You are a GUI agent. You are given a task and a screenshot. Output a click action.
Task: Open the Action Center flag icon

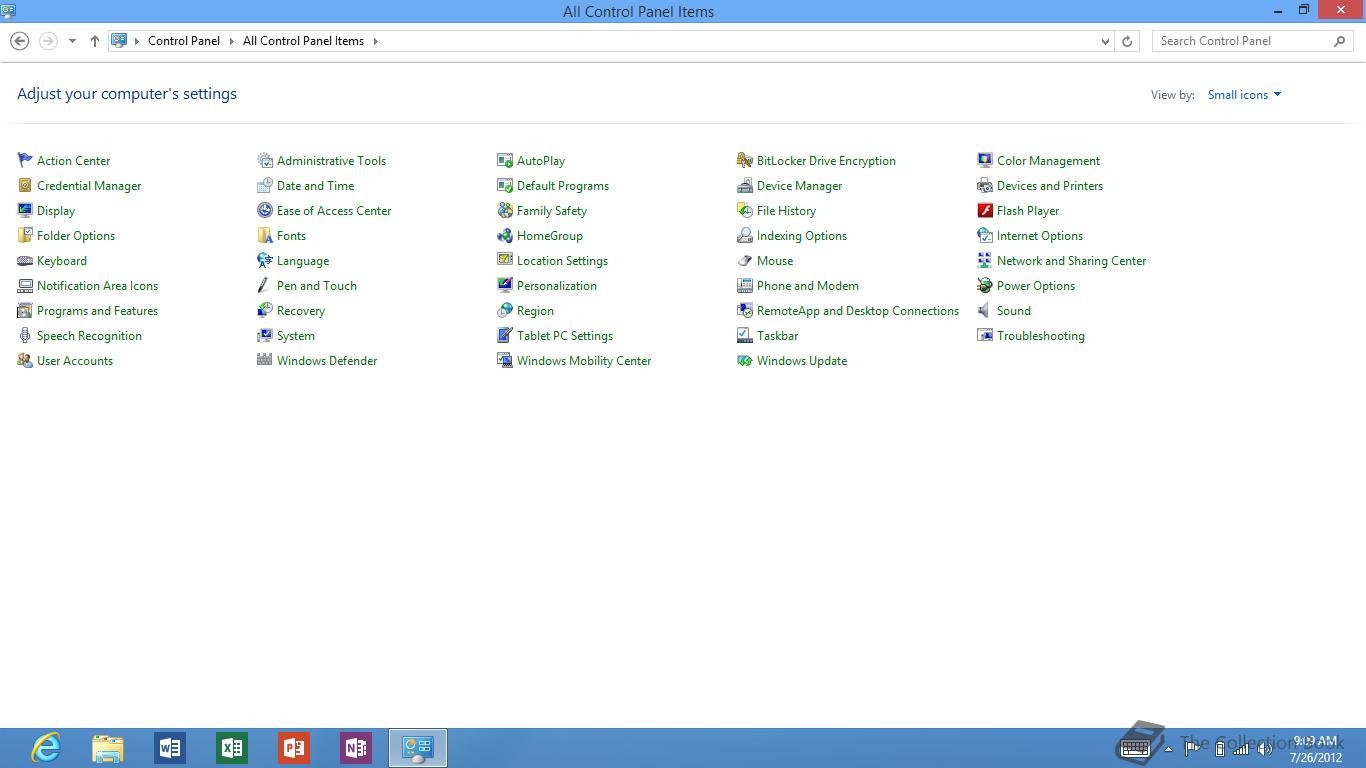coord(25,160)
